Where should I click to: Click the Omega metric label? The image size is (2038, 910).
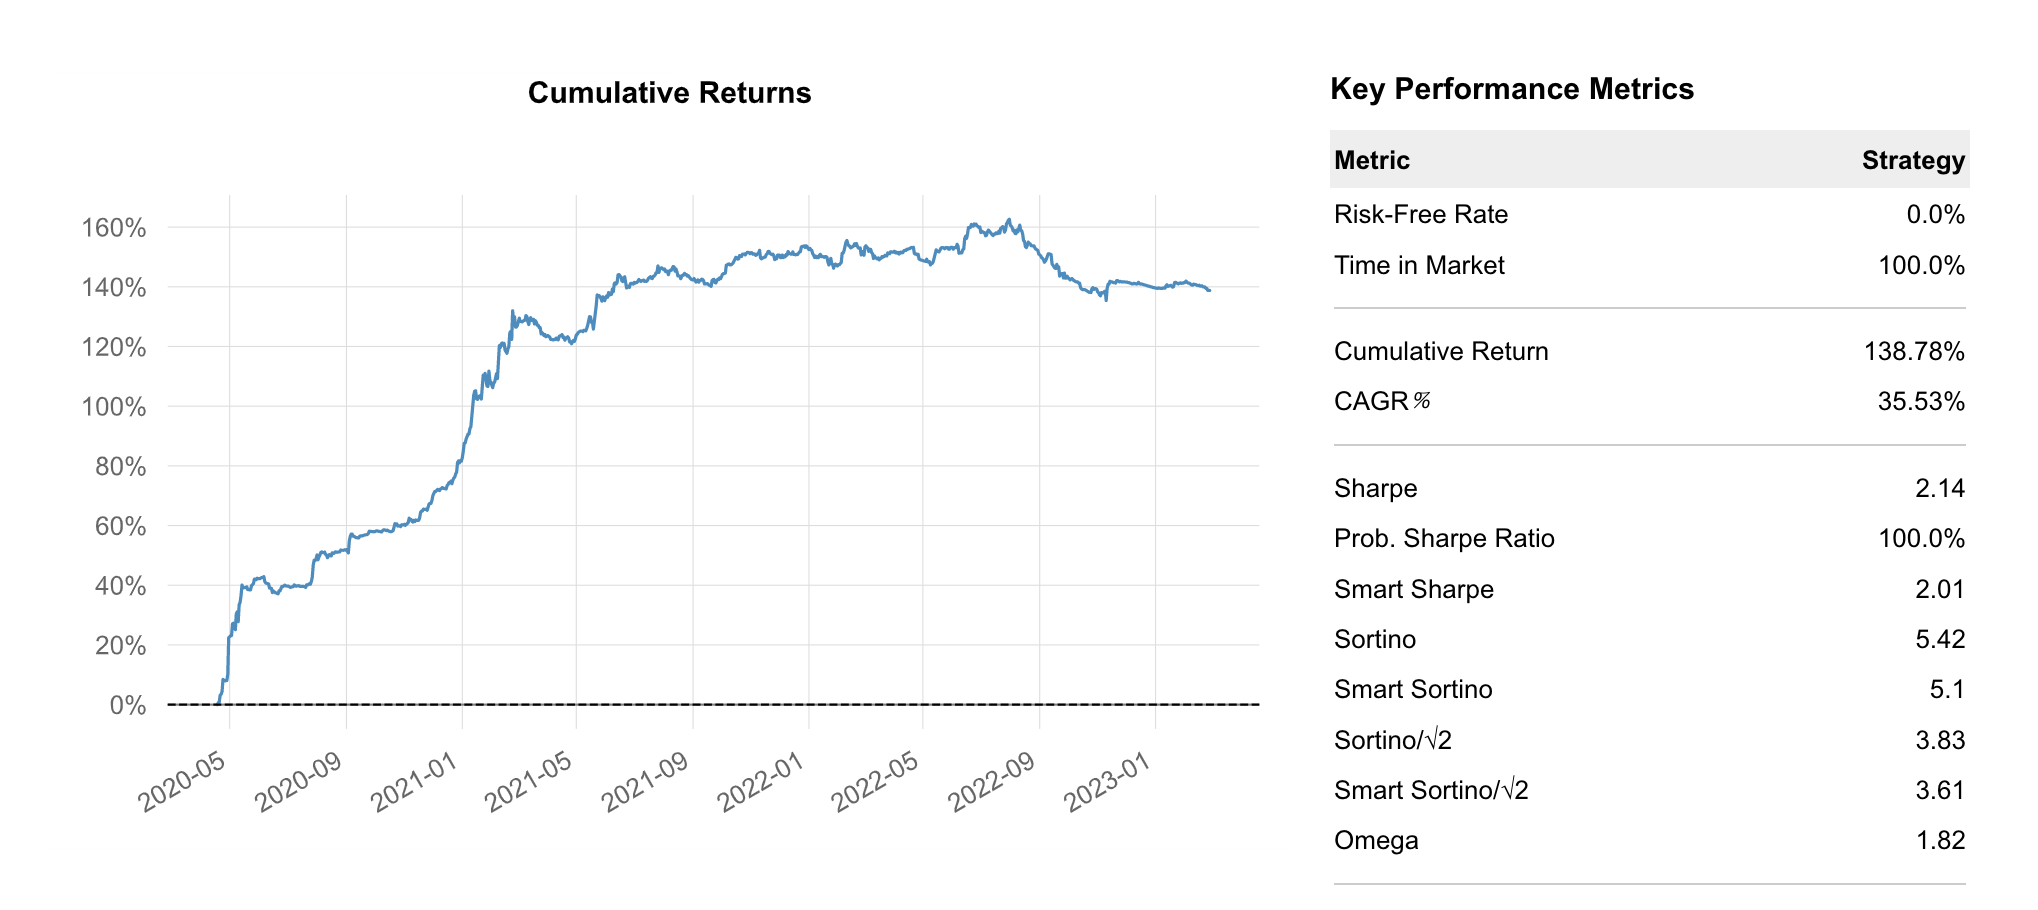(x=1375, y=840)
